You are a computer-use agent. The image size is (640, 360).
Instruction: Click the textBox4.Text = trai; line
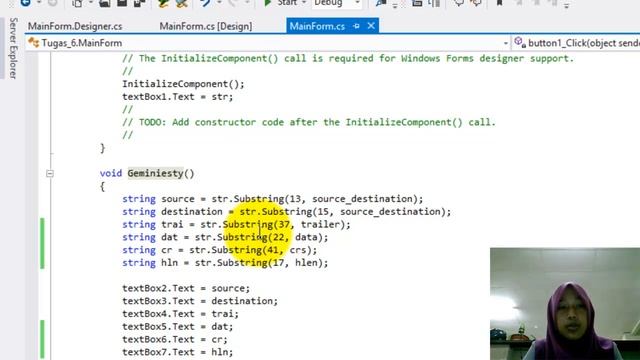coord(180,314)
